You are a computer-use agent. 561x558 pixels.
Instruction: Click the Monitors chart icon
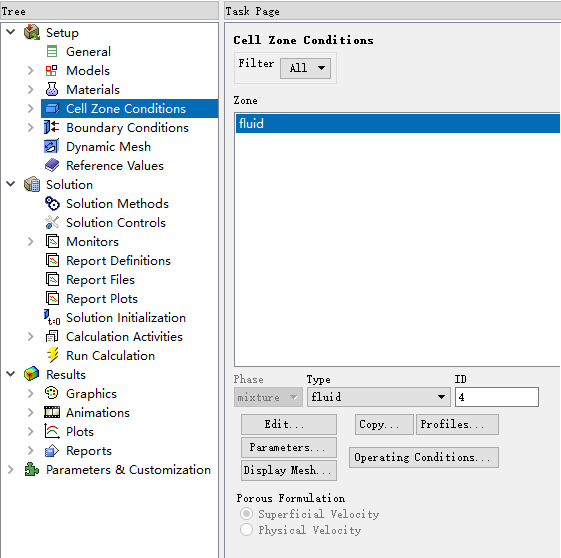(52, 241)
